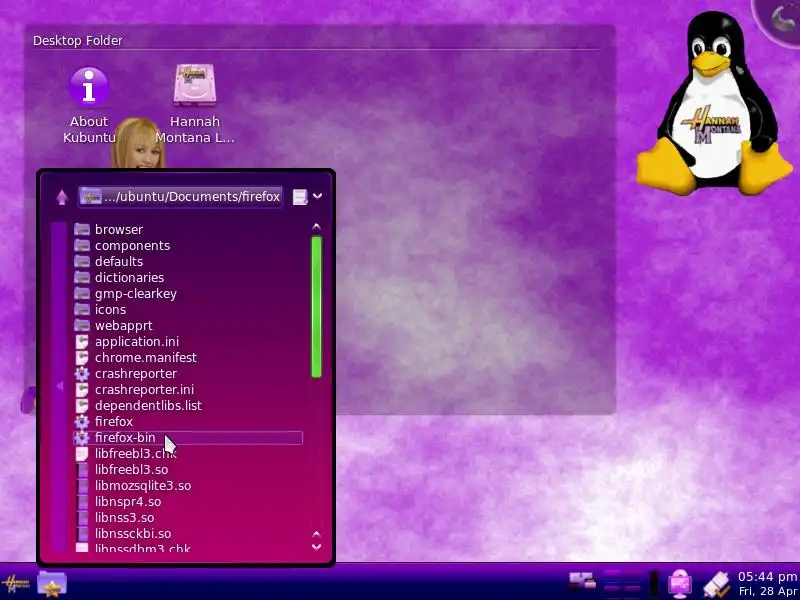Open the starred folder icon in the taskbar
This screenshot has height=600, width=800.
pyautogui.click(x=52, y=584)
